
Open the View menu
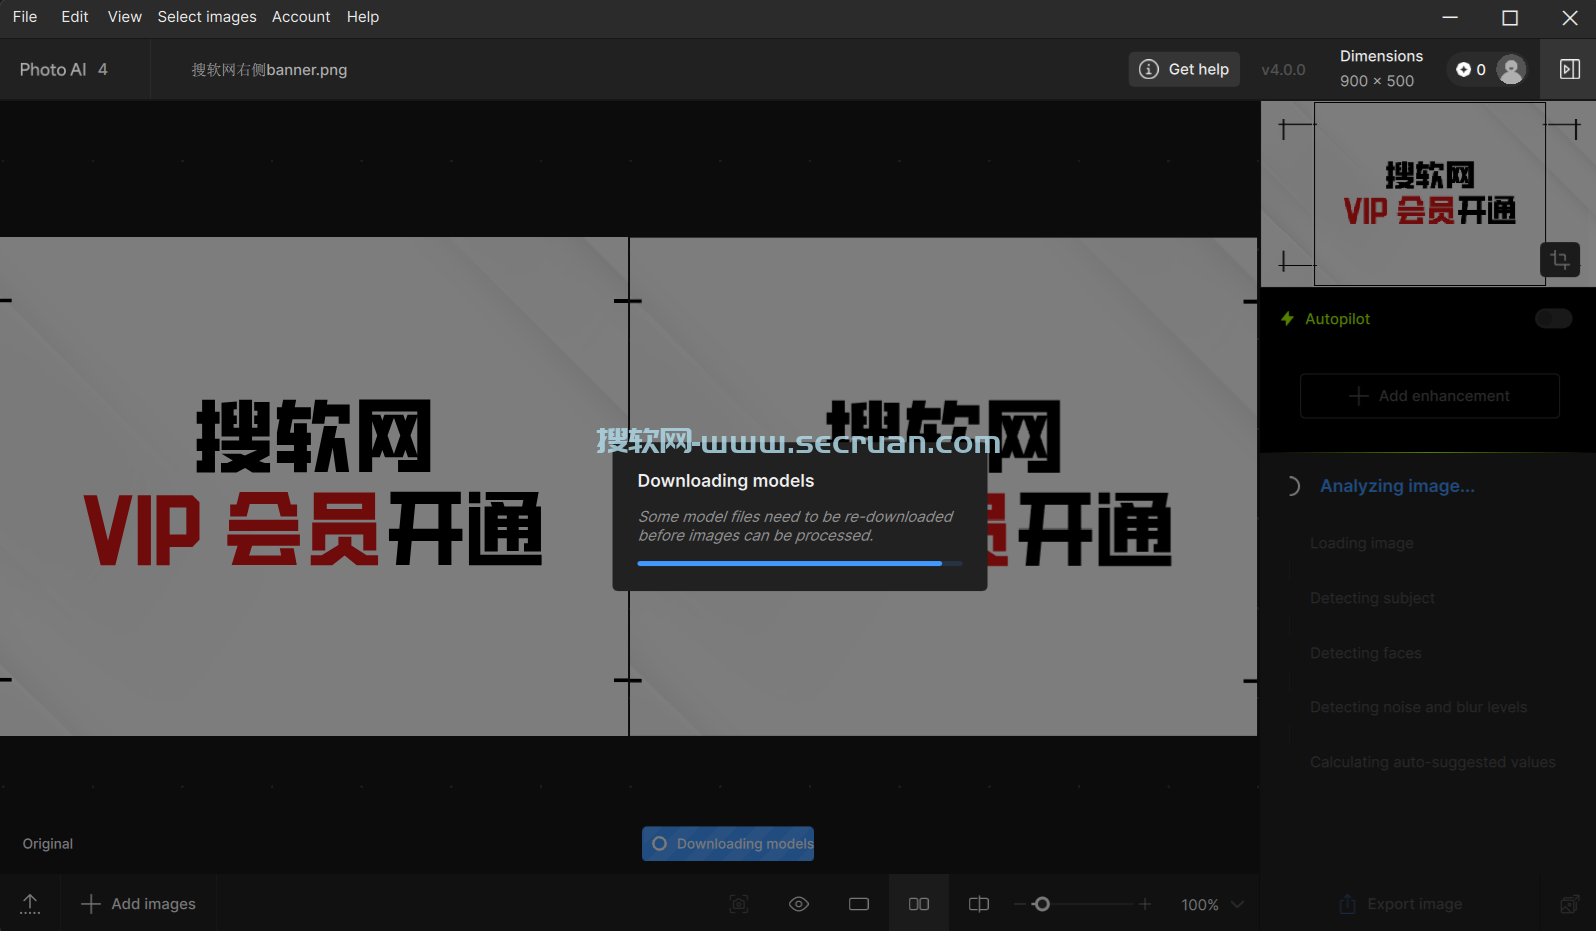coord(125,17)
